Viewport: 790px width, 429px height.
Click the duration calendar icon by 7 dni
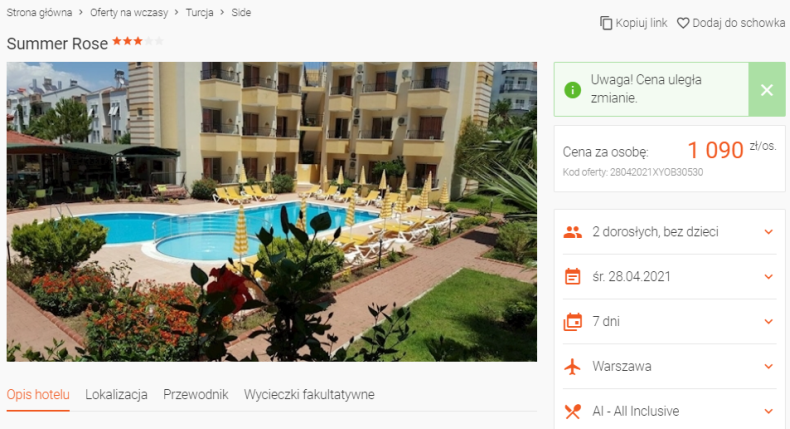click(573, 322)
